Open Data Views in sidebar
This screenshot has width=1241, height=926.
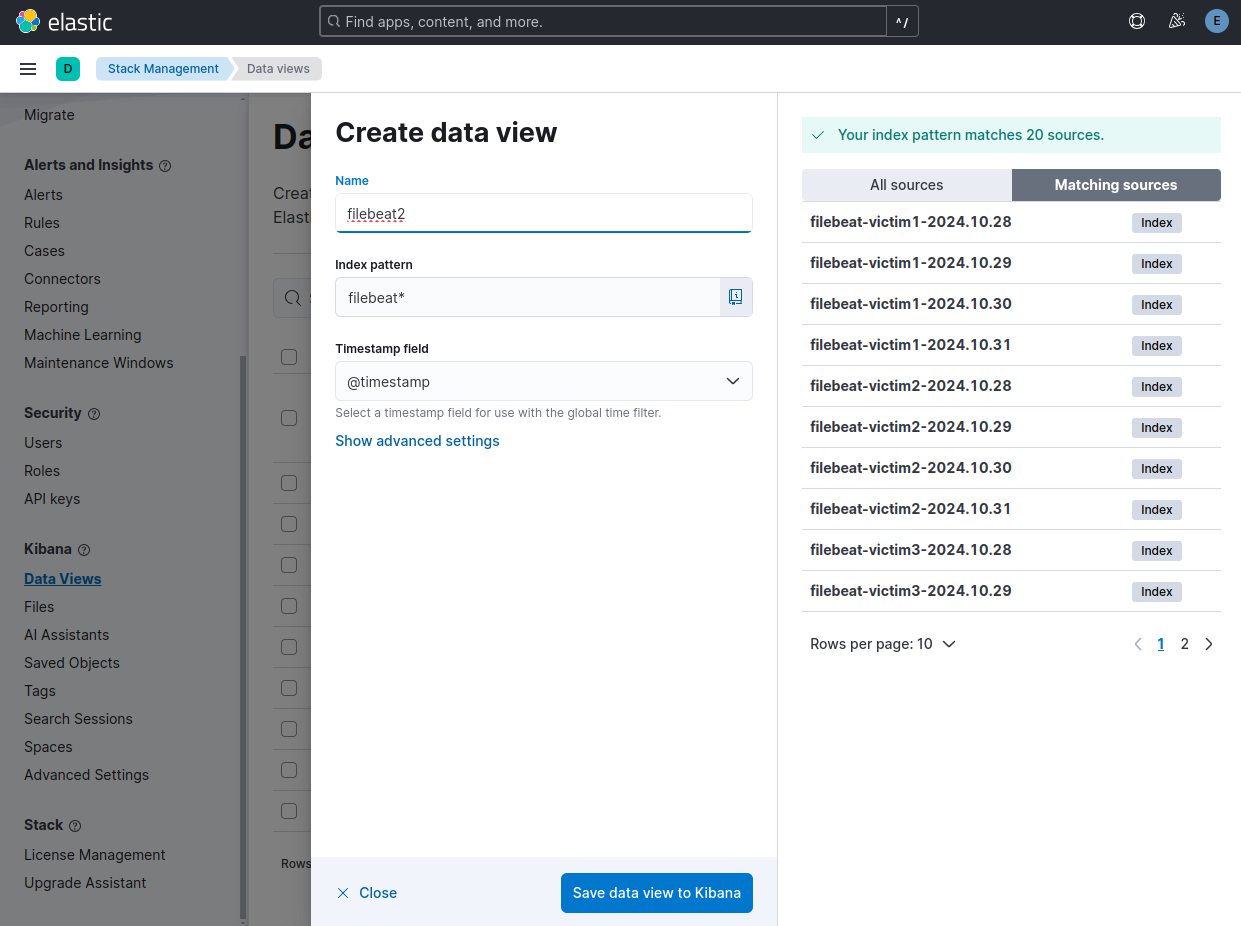[x=63, y=579]
